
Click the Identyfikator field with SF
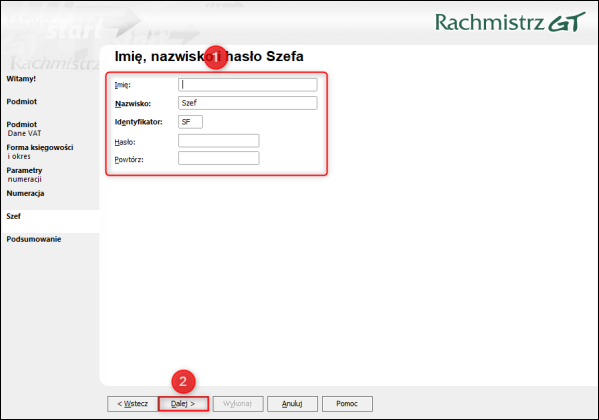click(190, 122)
